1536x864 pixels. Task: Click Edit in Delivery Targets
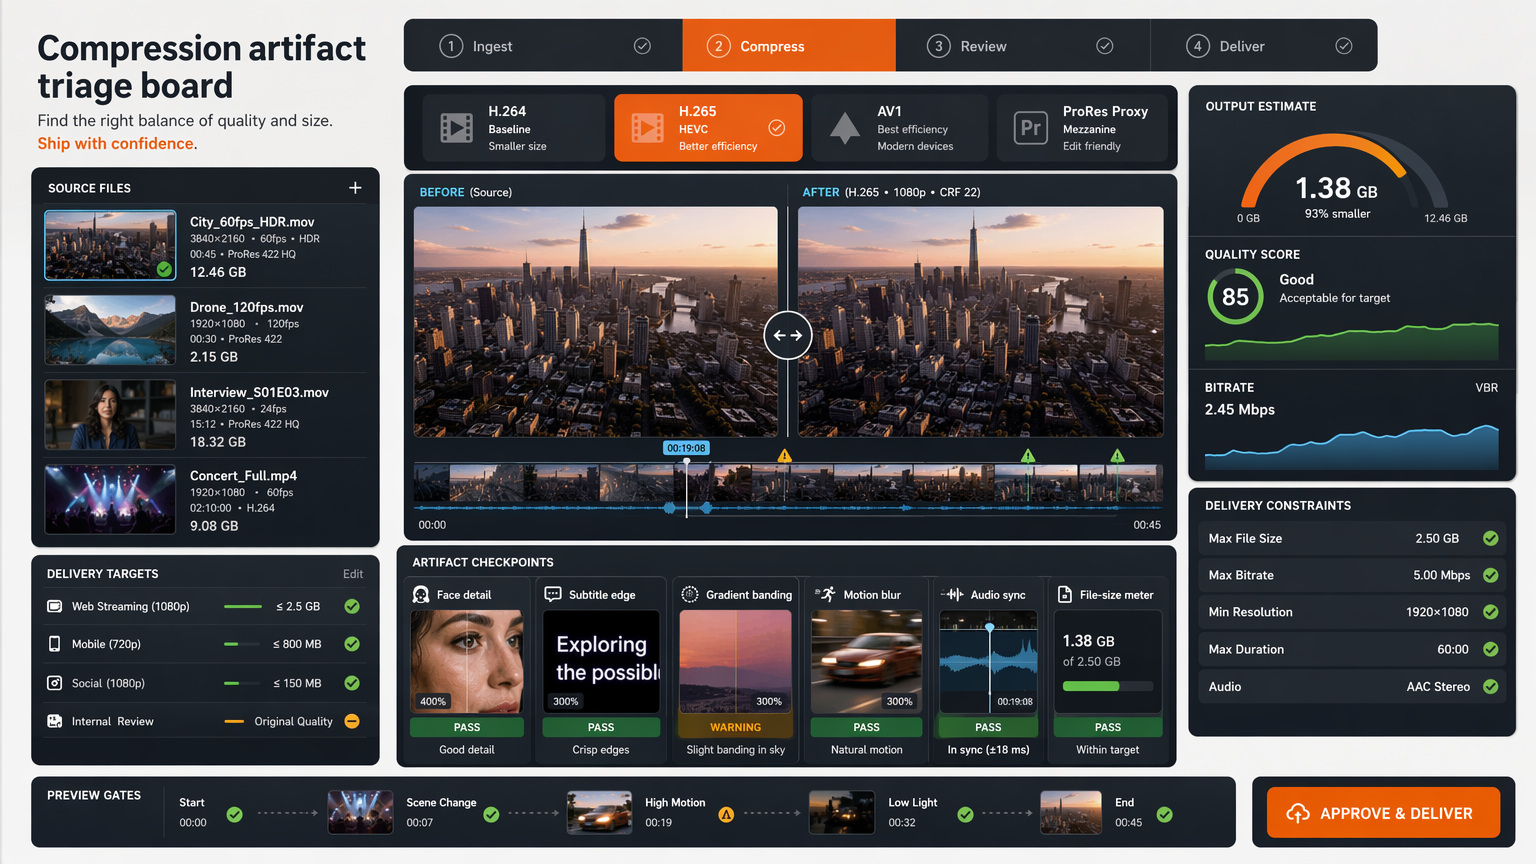point(353,574)
